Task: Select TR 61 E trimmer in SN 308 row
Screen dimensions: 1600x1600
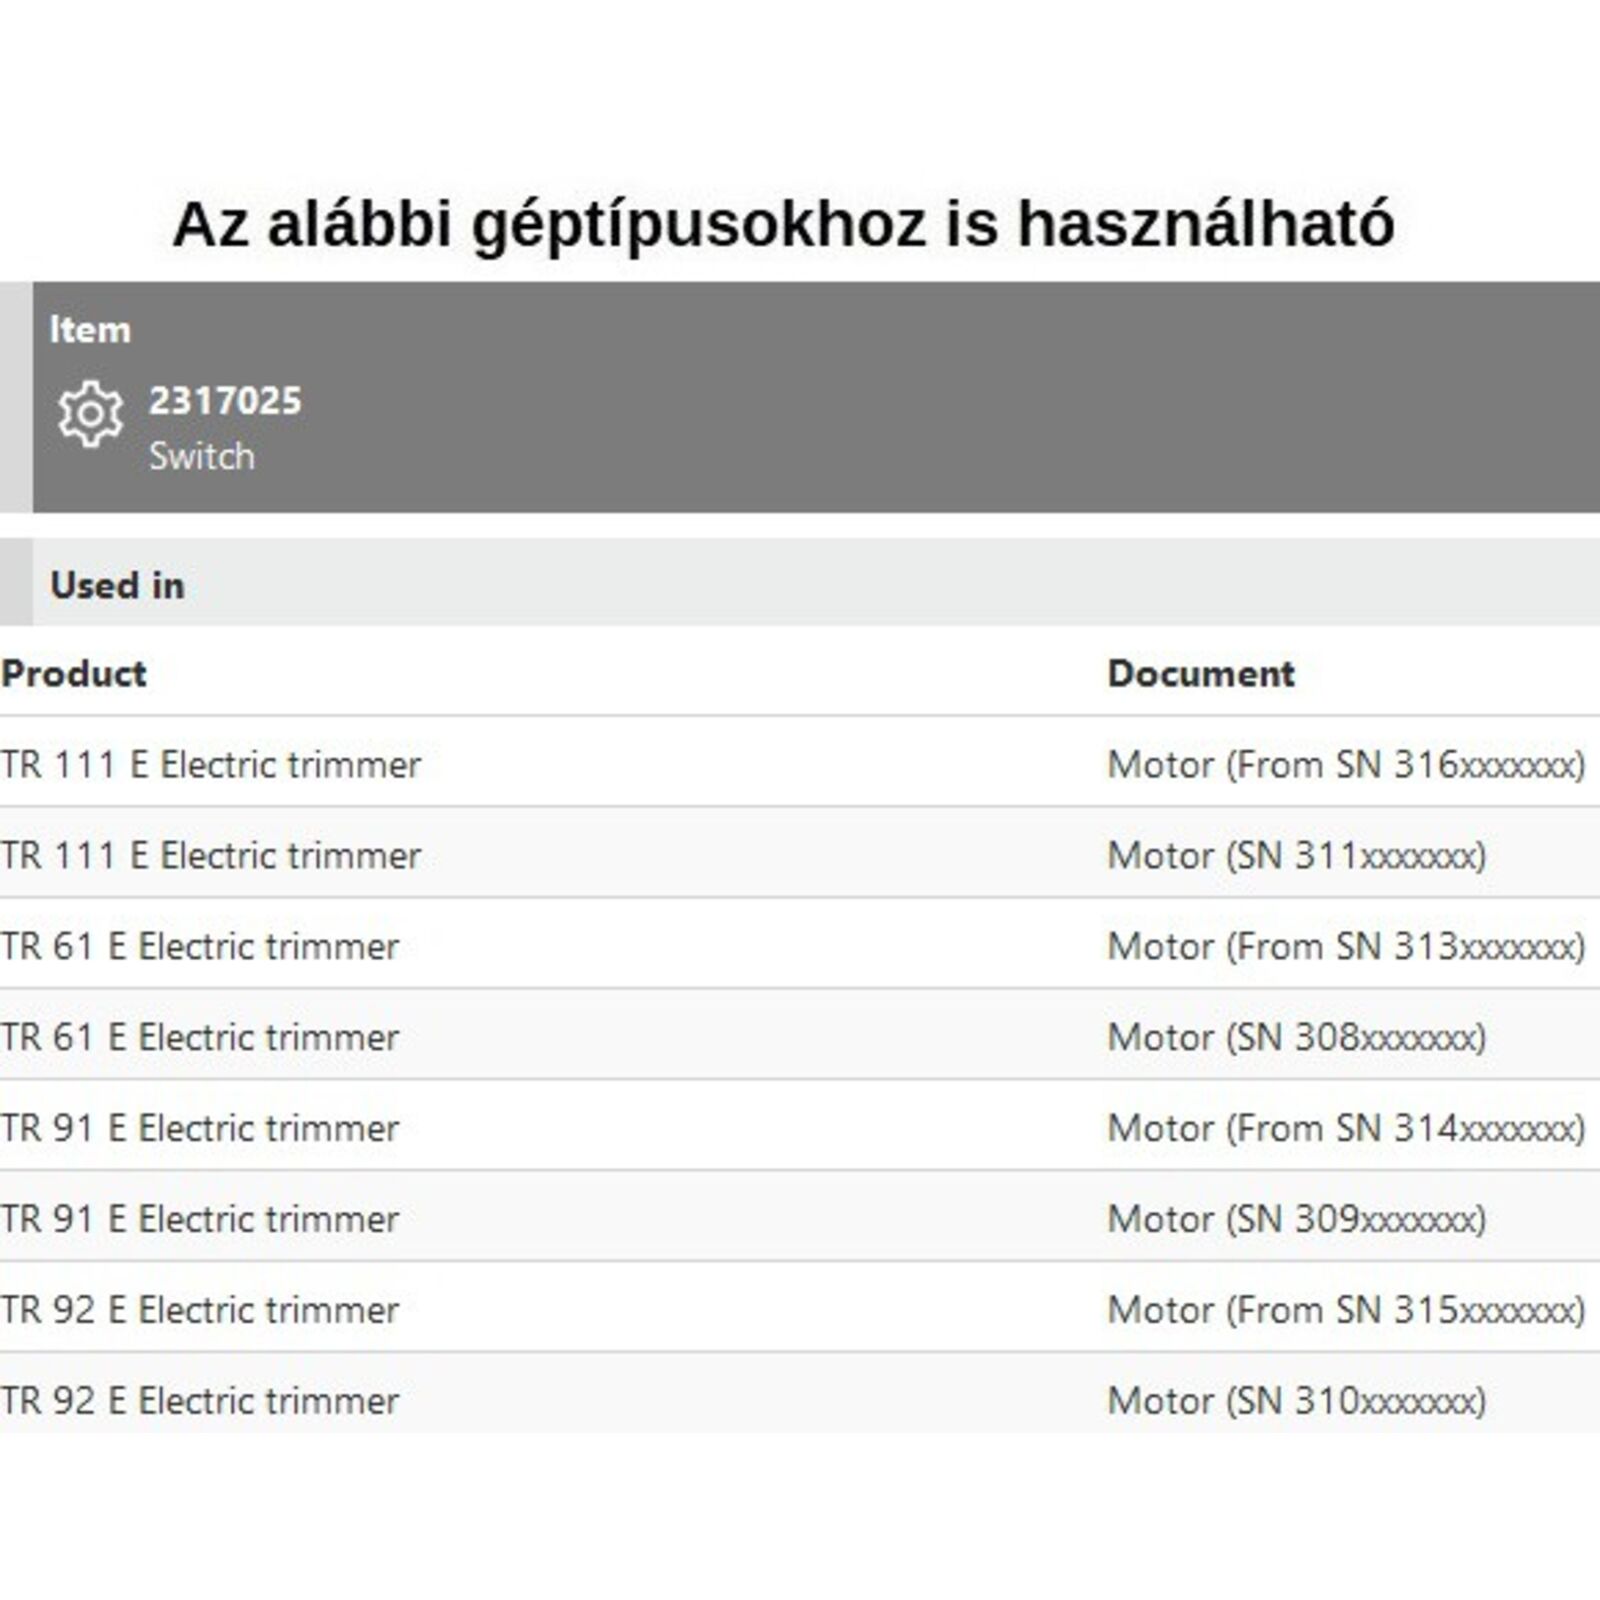Action: [x=200, y=1038]
